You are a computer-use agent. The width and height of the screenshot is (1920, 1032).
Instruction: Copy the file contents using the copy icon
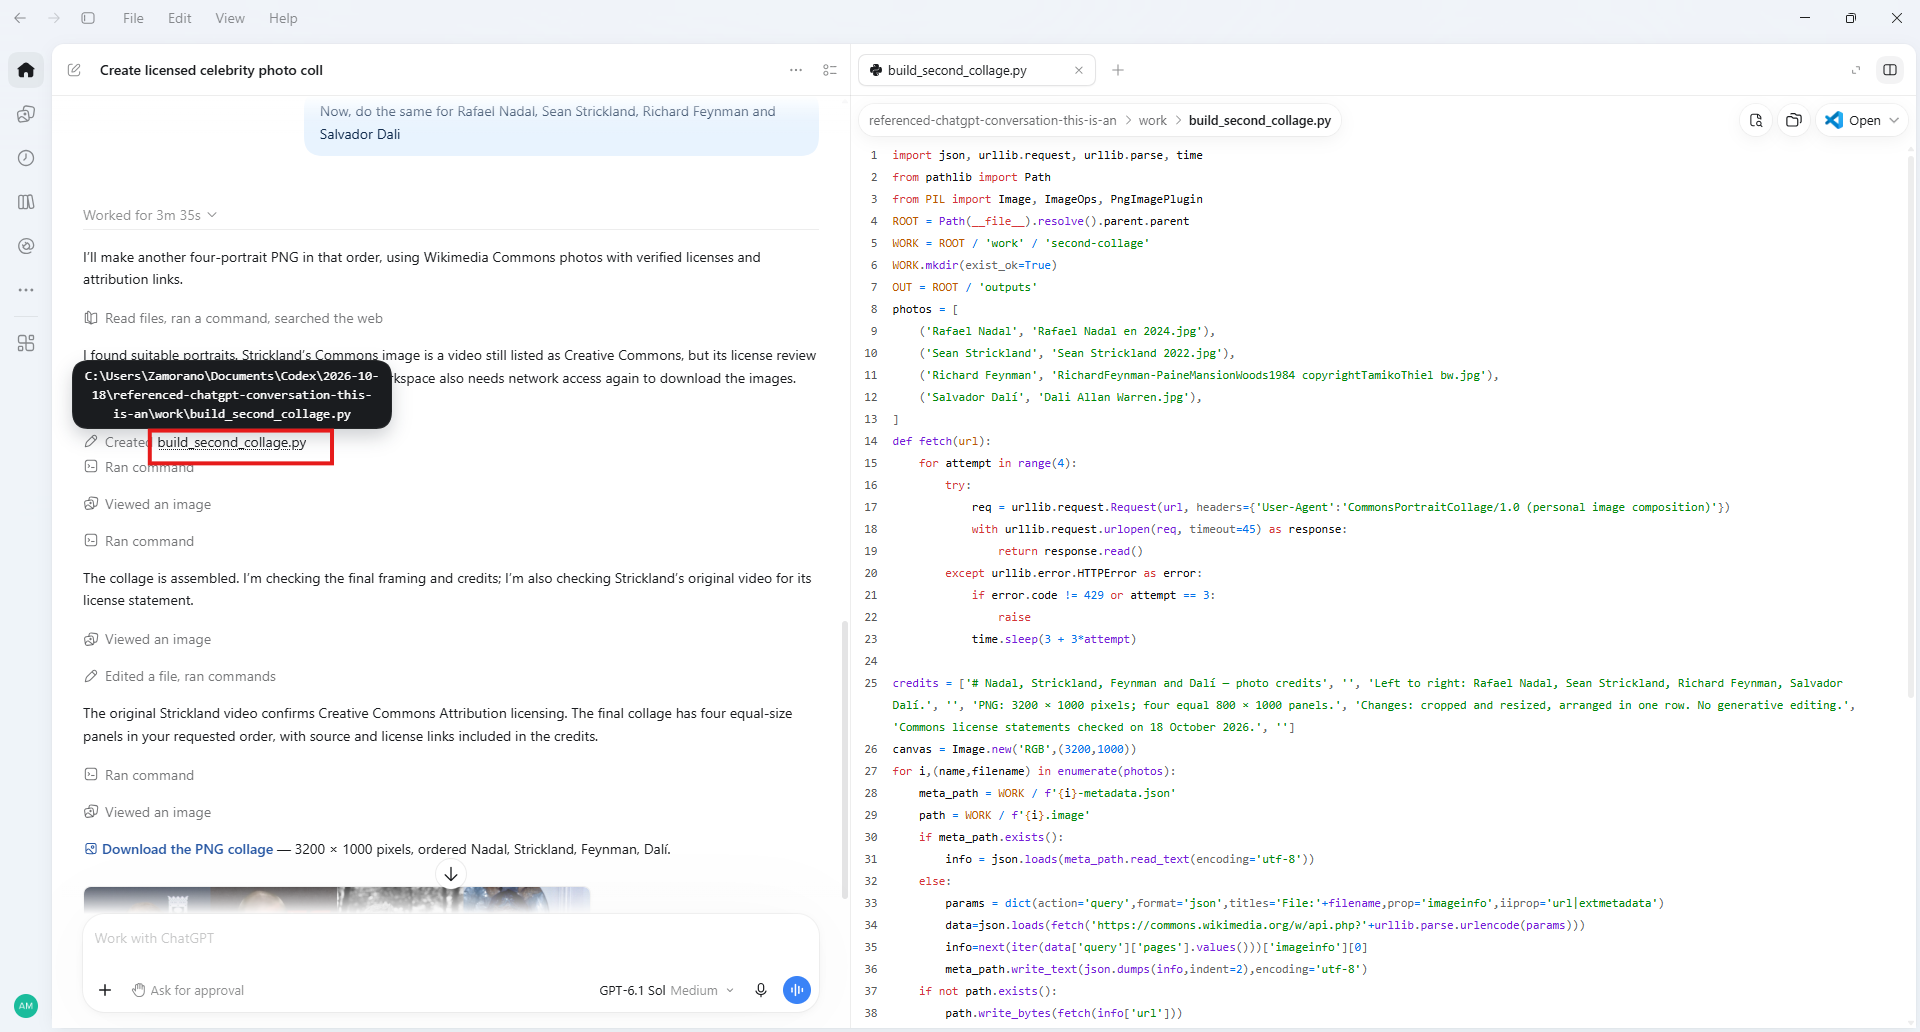pos(1794,120)
